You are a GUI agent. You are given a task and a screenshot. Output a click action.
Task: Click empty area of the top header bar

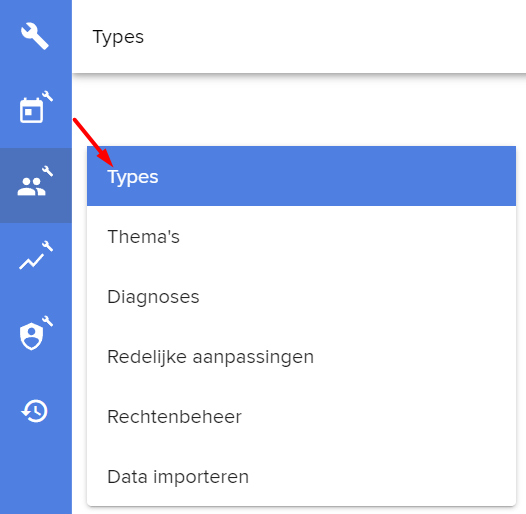click(x=335, y=36)
